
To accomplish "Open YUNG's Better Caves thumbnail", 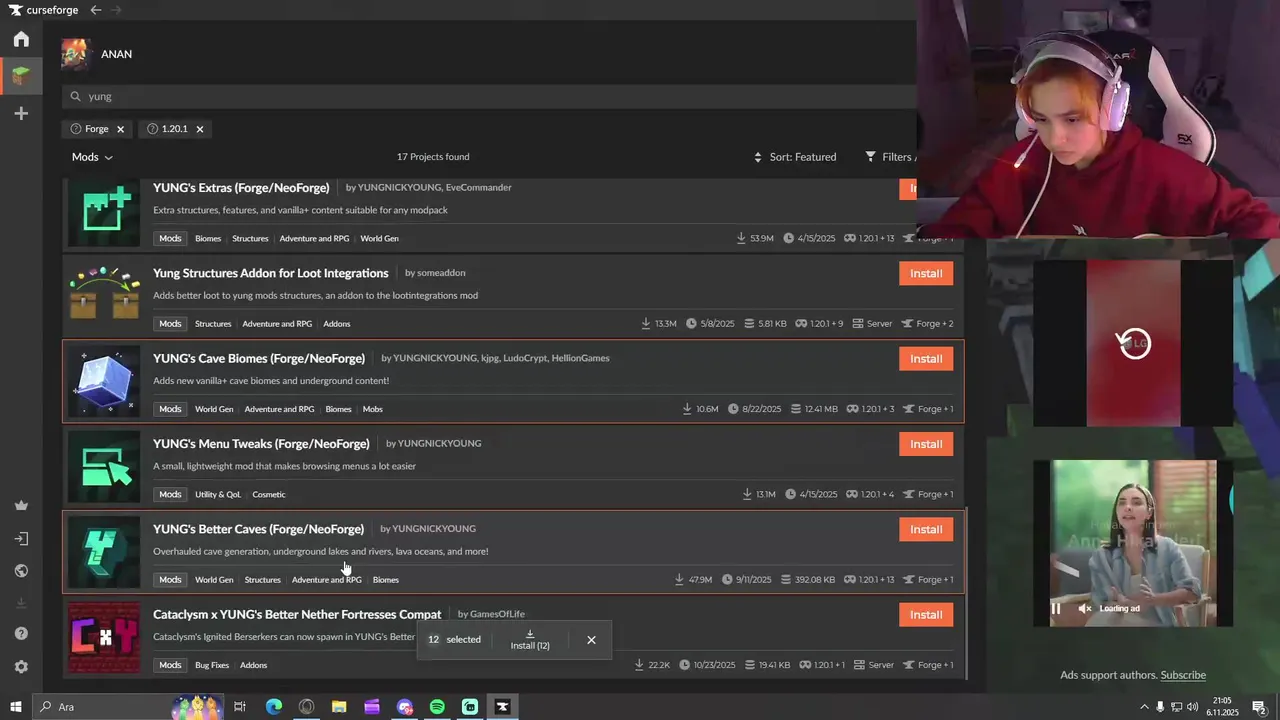I will pyautogui.click(x=104, y=552).
